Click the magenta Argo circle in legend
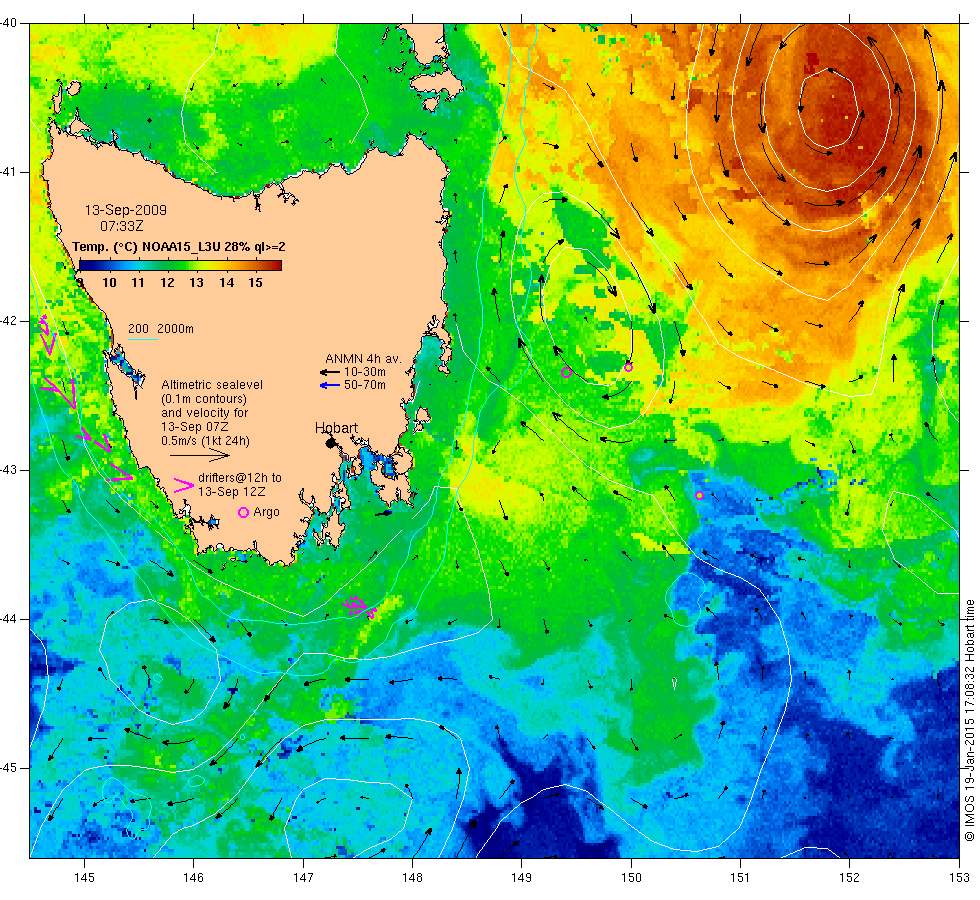This screenshot has height=900, width=980. point(244,512)
